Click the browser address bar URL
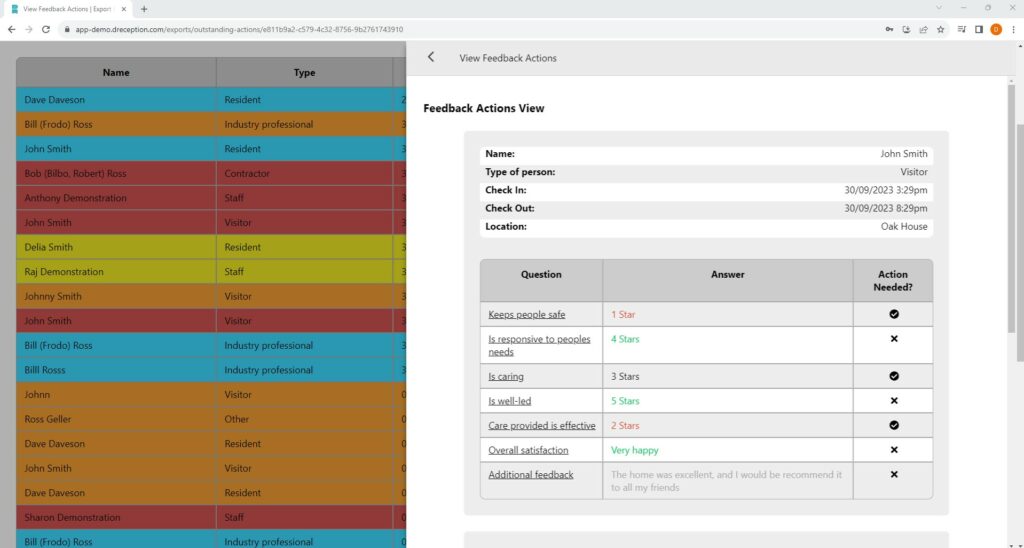 239,29
